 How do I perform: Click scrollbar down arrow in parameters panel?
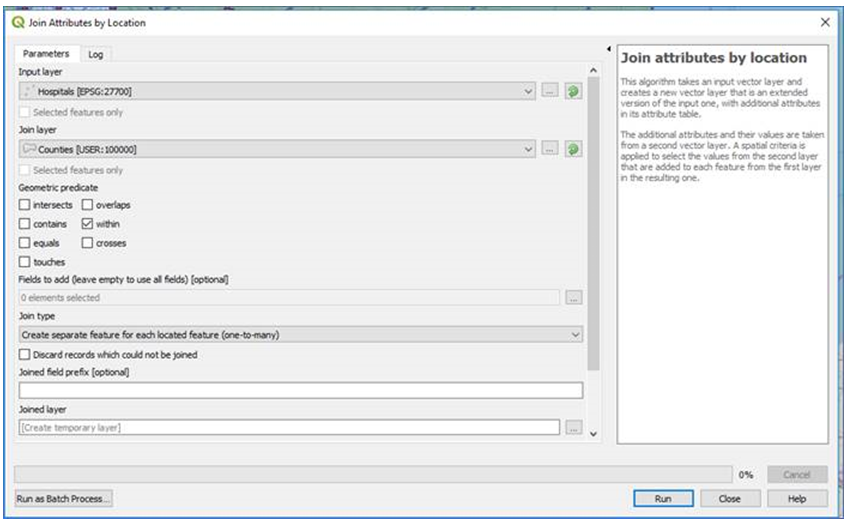coord(593,434)
